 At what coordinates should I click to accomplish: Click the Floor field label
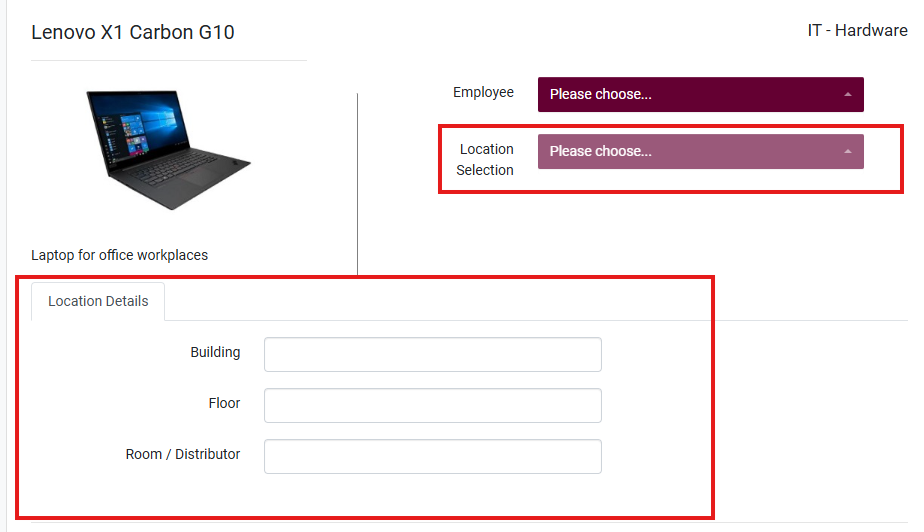pyautogui.click(x=224, y=403)
